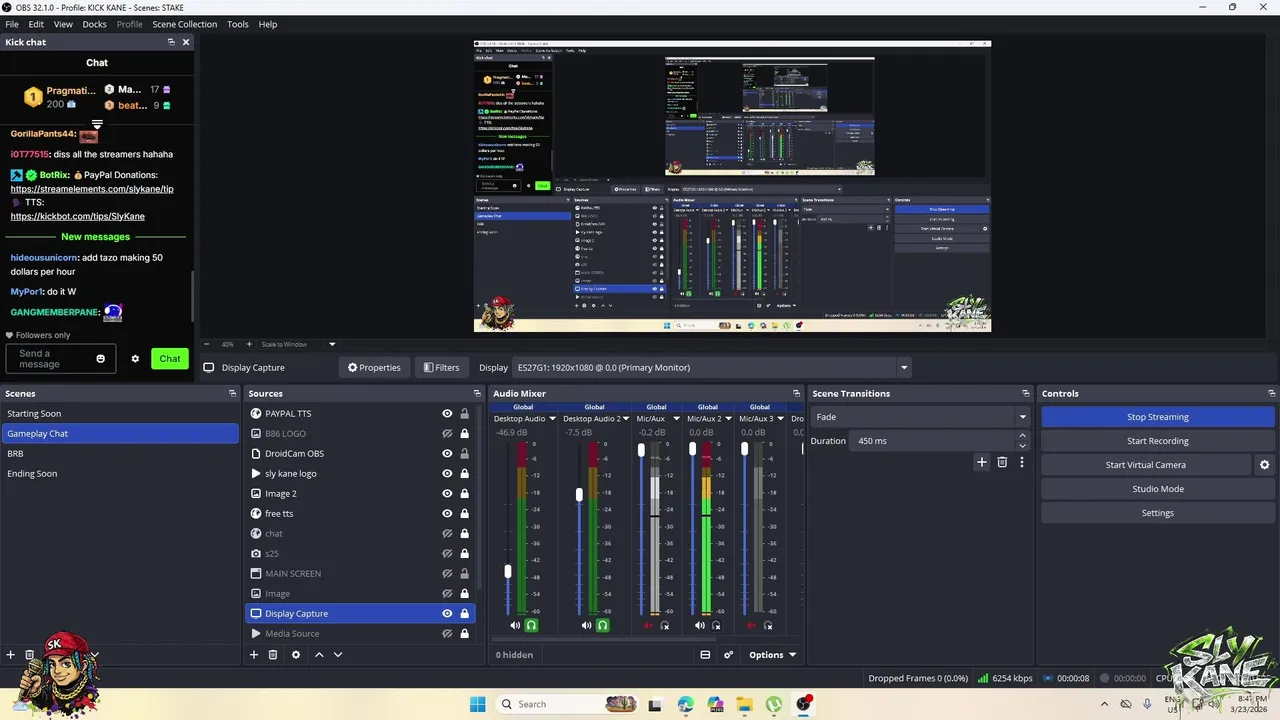Click Stop Streaming button
This screenshot has height=720, width=1280.
(x=1158, y=417)
